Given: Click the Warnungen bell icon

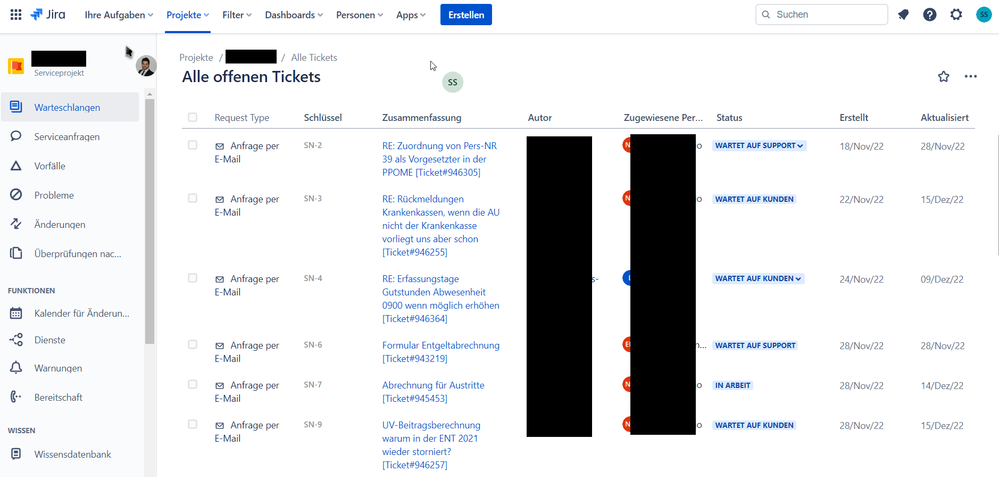Looking at the screenshot, I should tap(16, 368).
